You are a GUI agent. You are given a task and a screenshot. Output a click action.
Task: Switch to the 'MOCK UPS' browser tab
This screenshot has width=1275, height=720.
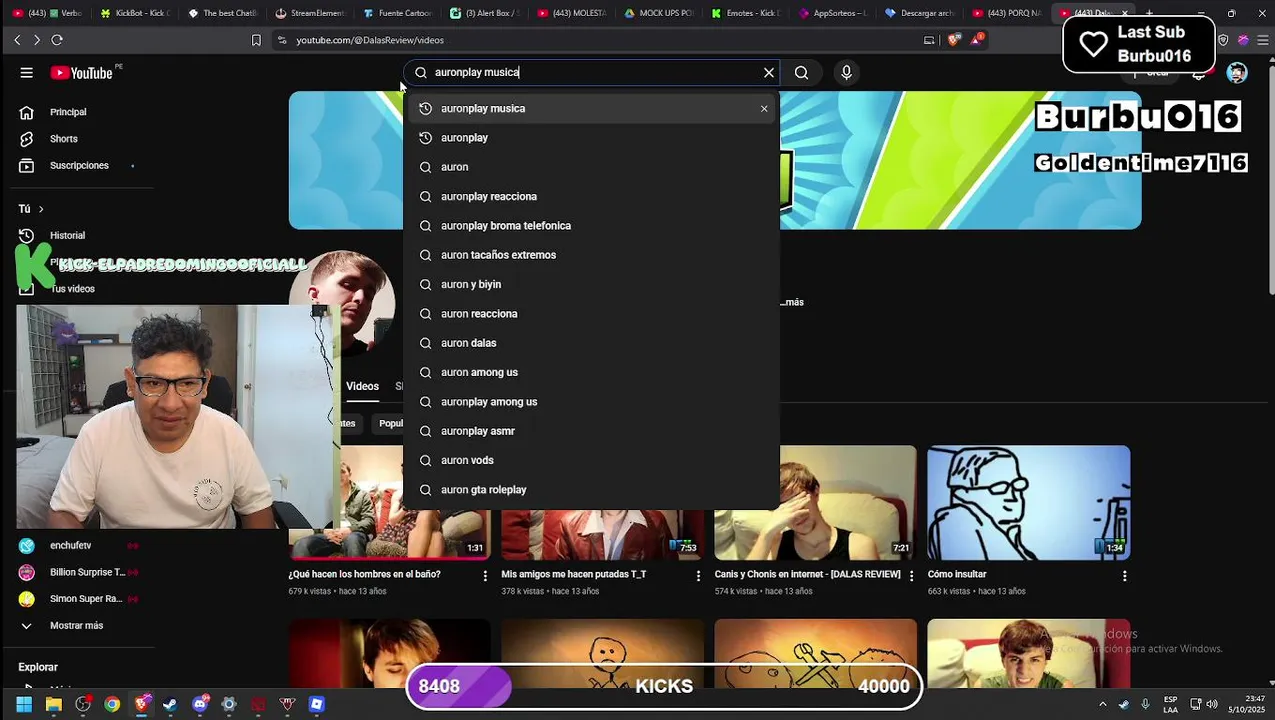tap(661, 13)
